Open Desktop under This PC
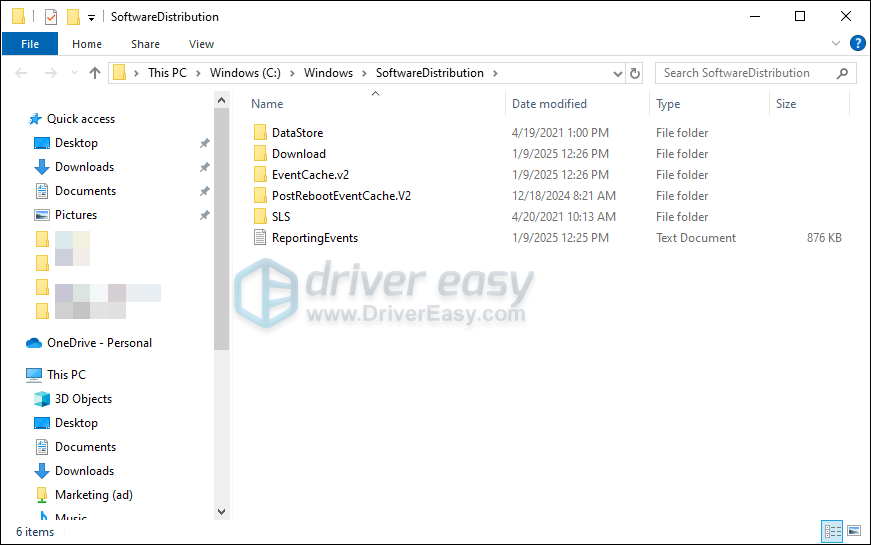This screenshot has width=871, height=545. (x=76, y=423)
